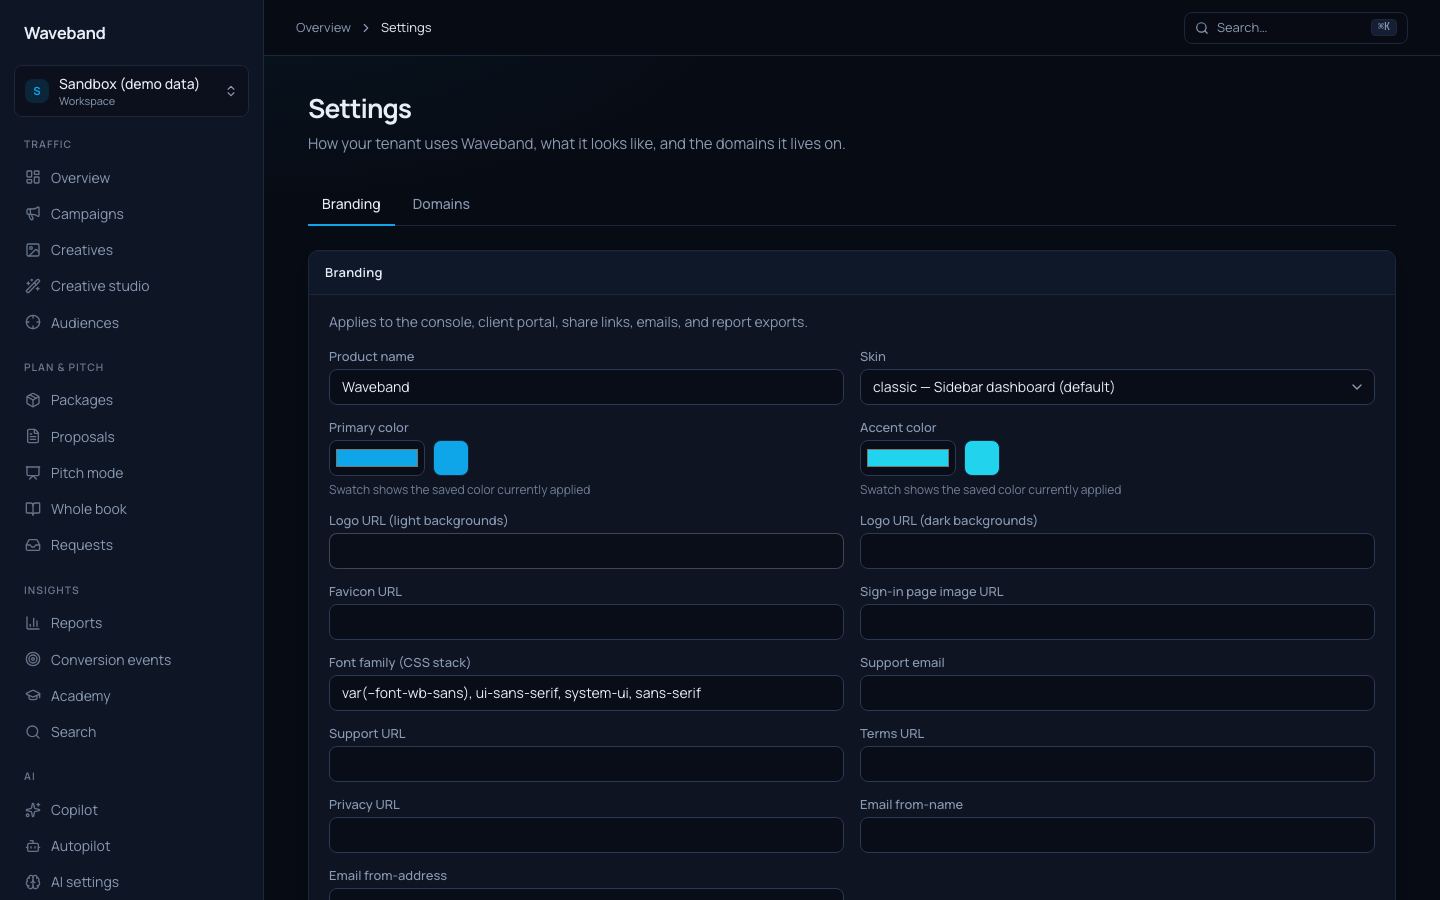Click the Sign-in page image URL field
The image size is (1440, 900).
coord(1117,622)
